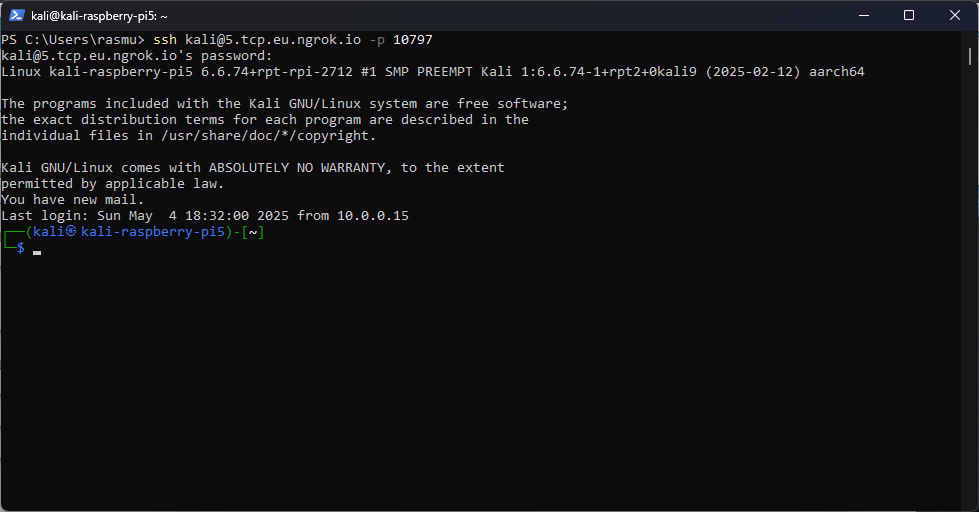
Task: Click the Kali skull symbol in the prompt
Action: pos(71,232)
